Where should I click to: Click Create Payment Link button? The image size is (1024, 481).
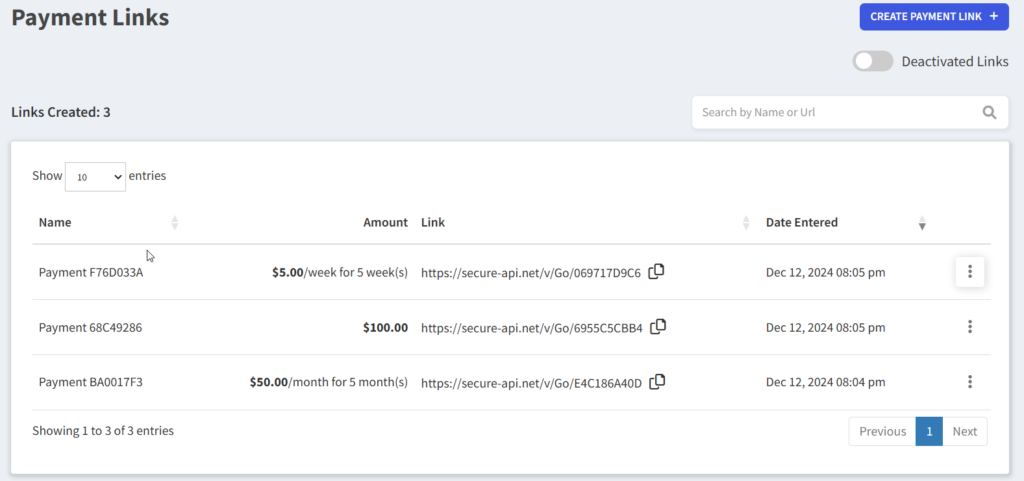click(933, 17)
